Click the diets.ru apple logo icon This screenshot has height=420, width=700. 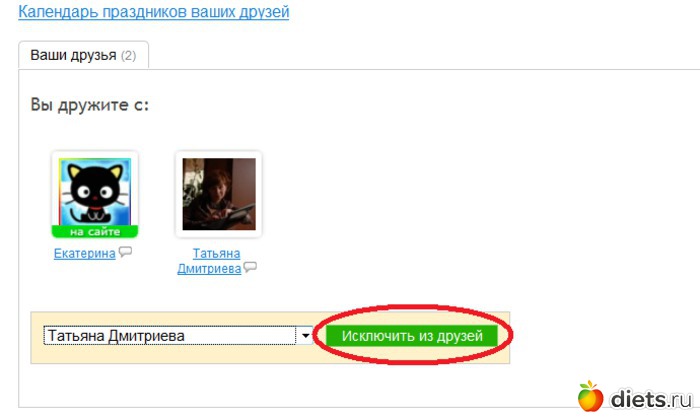click(590, 396)
